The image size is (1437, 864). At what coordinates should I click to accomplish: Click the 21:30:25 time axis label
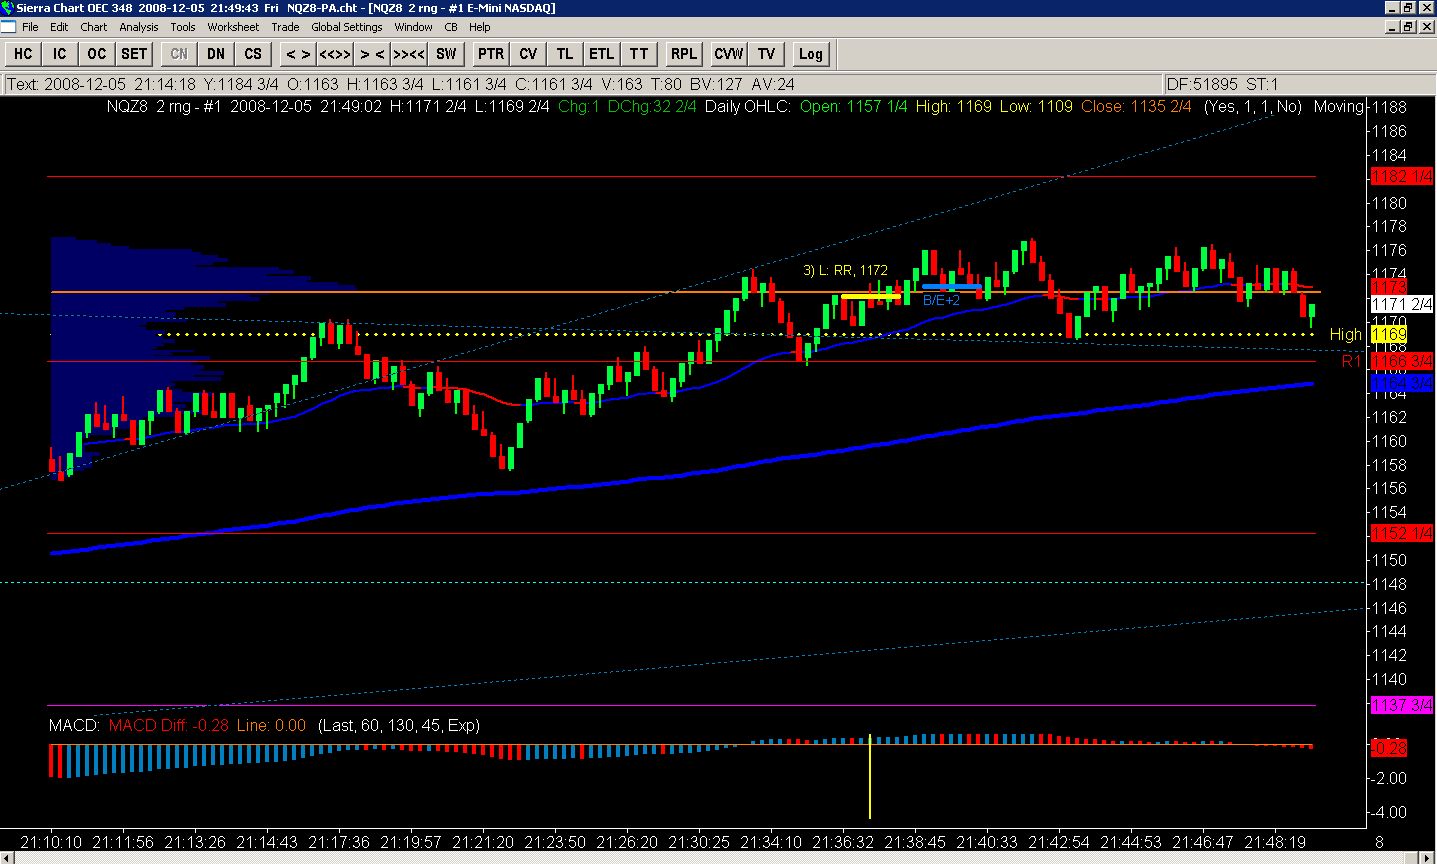click(x=699, y=842)
